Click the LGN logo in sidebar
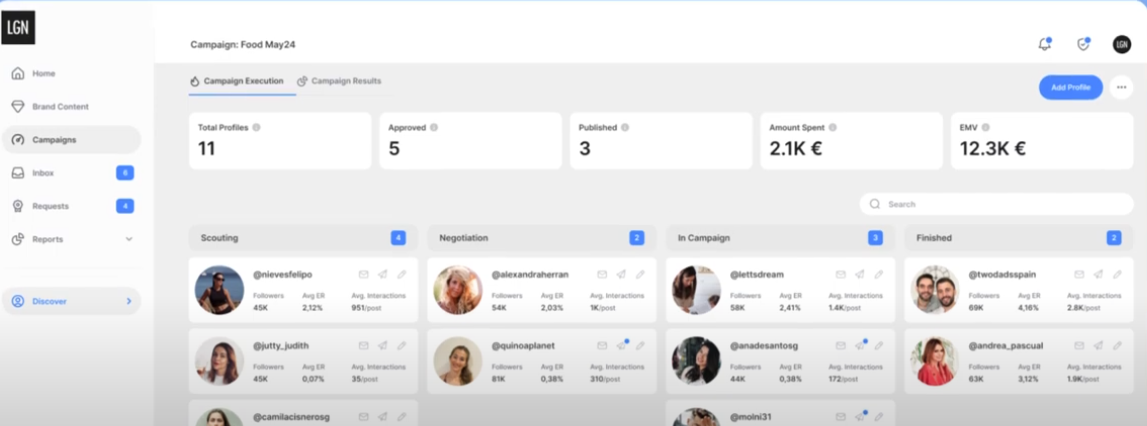The width and height of the screenshot is (1147, 426). tap(18, 27)
